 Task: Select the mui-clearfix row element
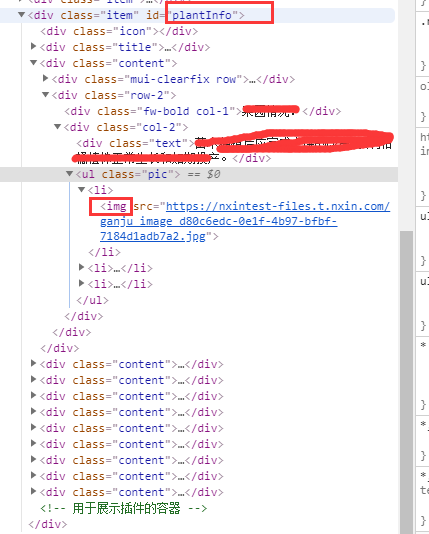click(x=173, y=79)
